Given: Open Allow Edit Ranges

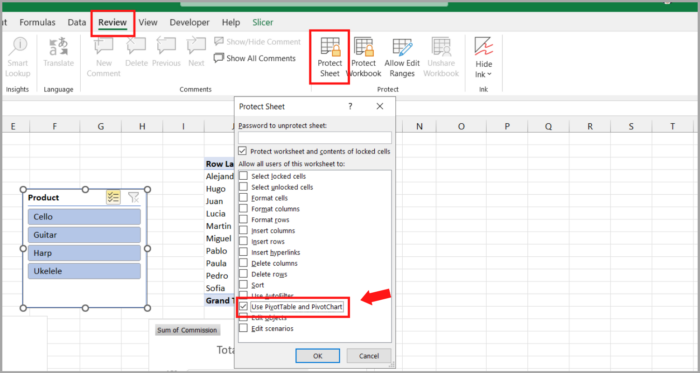Looking at the screenshot, I should tap(402, 57).
